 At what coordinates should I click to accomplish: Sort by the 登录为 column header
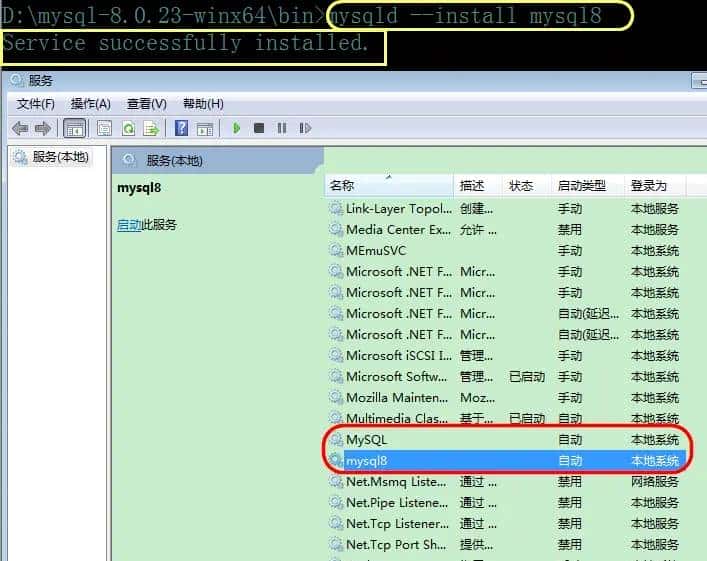[x=655, y=185]
